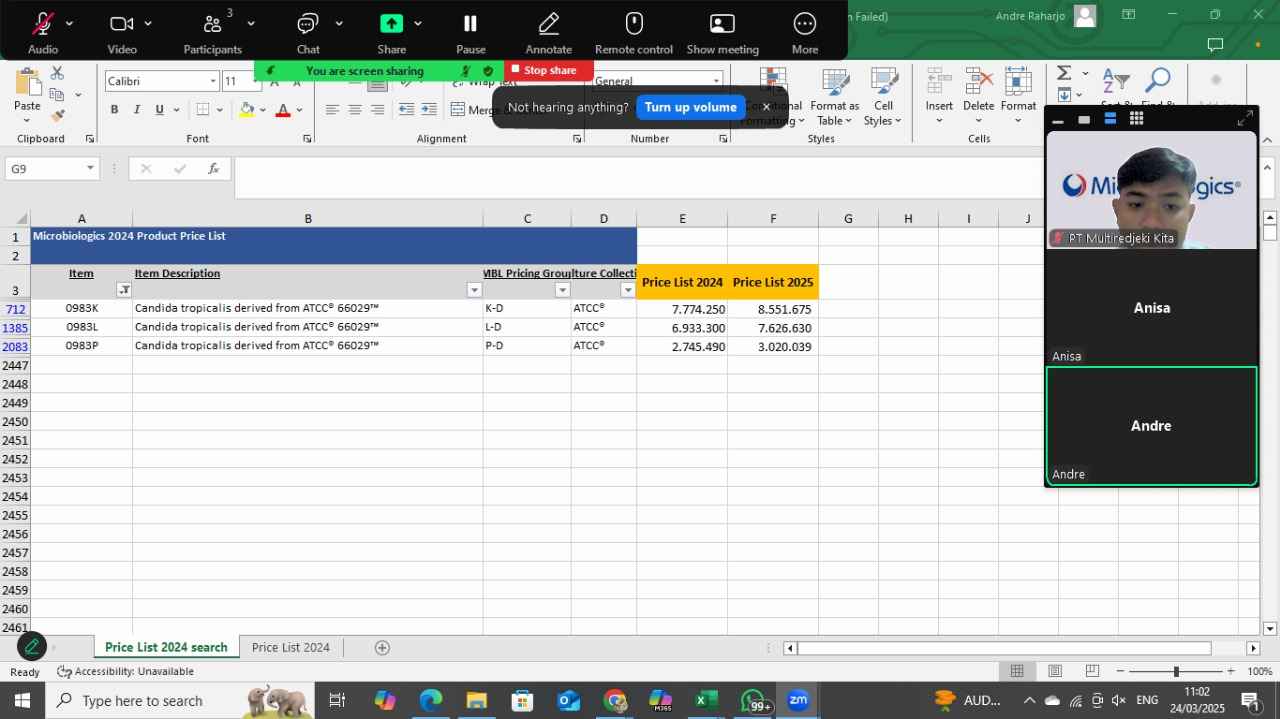Click Delete cells button
Screen dimensions: 1280x719
(x=978, y=96)
